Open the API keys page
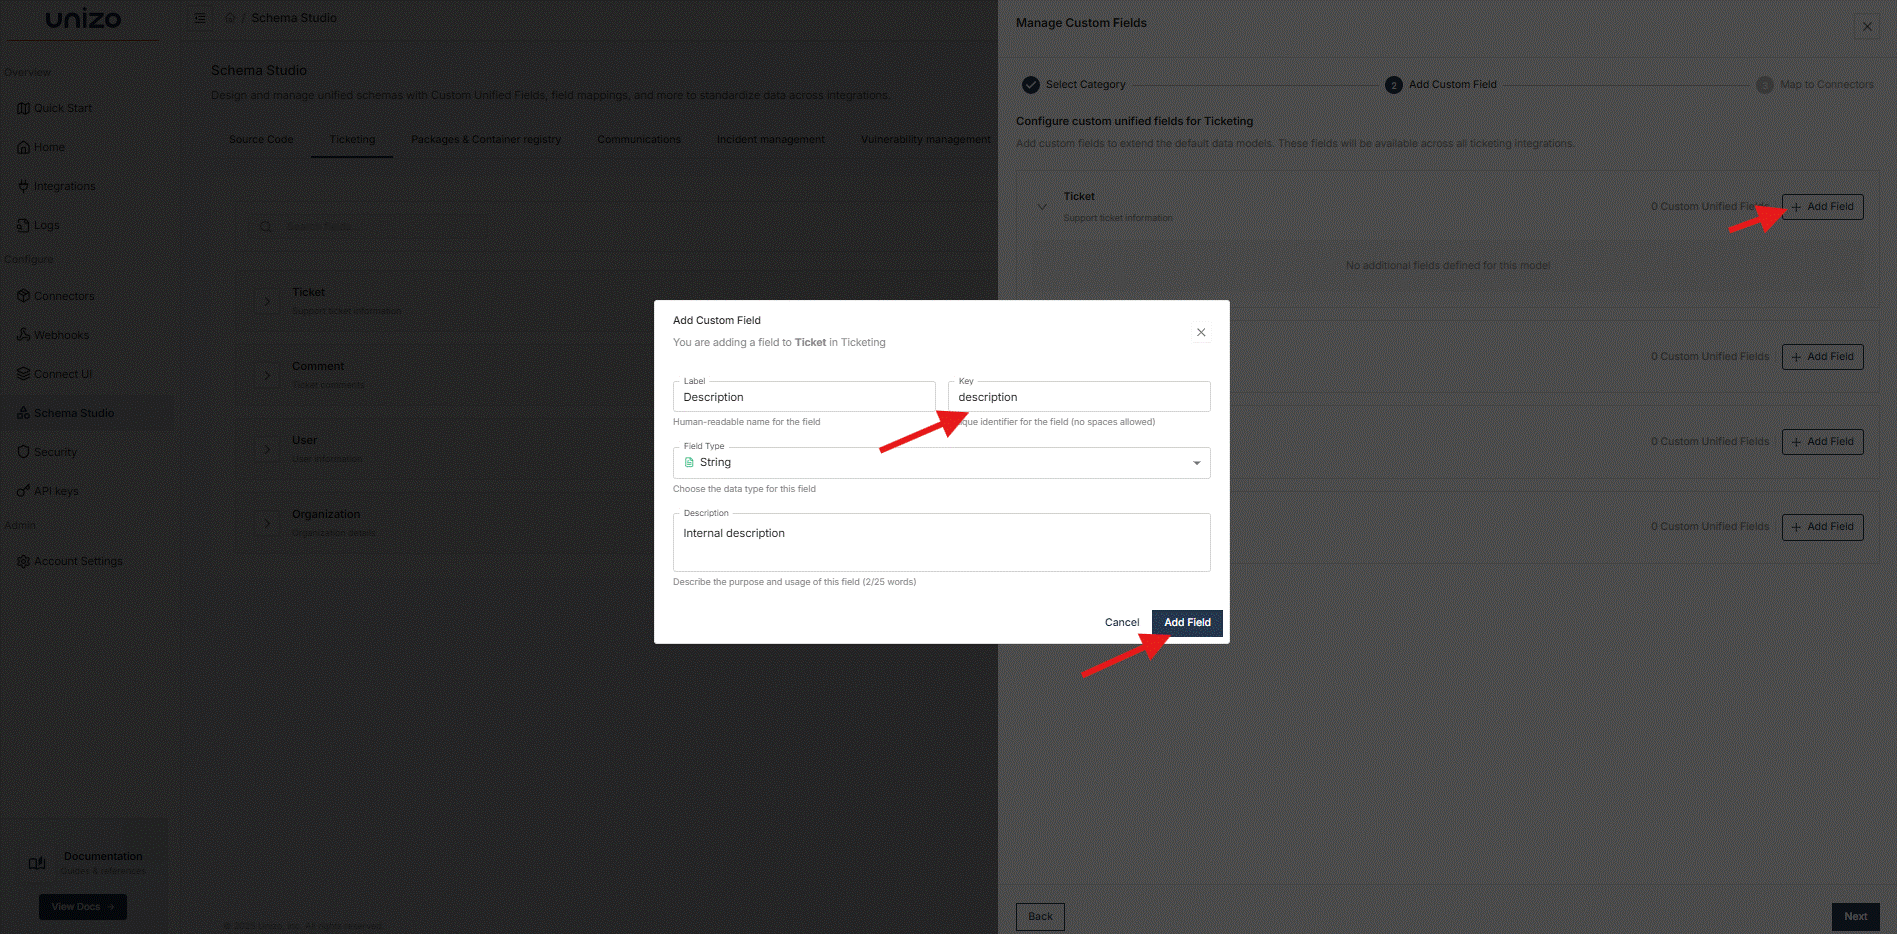Image resolution: width=1897 pixels, height=934 pixels. [56, 490]
